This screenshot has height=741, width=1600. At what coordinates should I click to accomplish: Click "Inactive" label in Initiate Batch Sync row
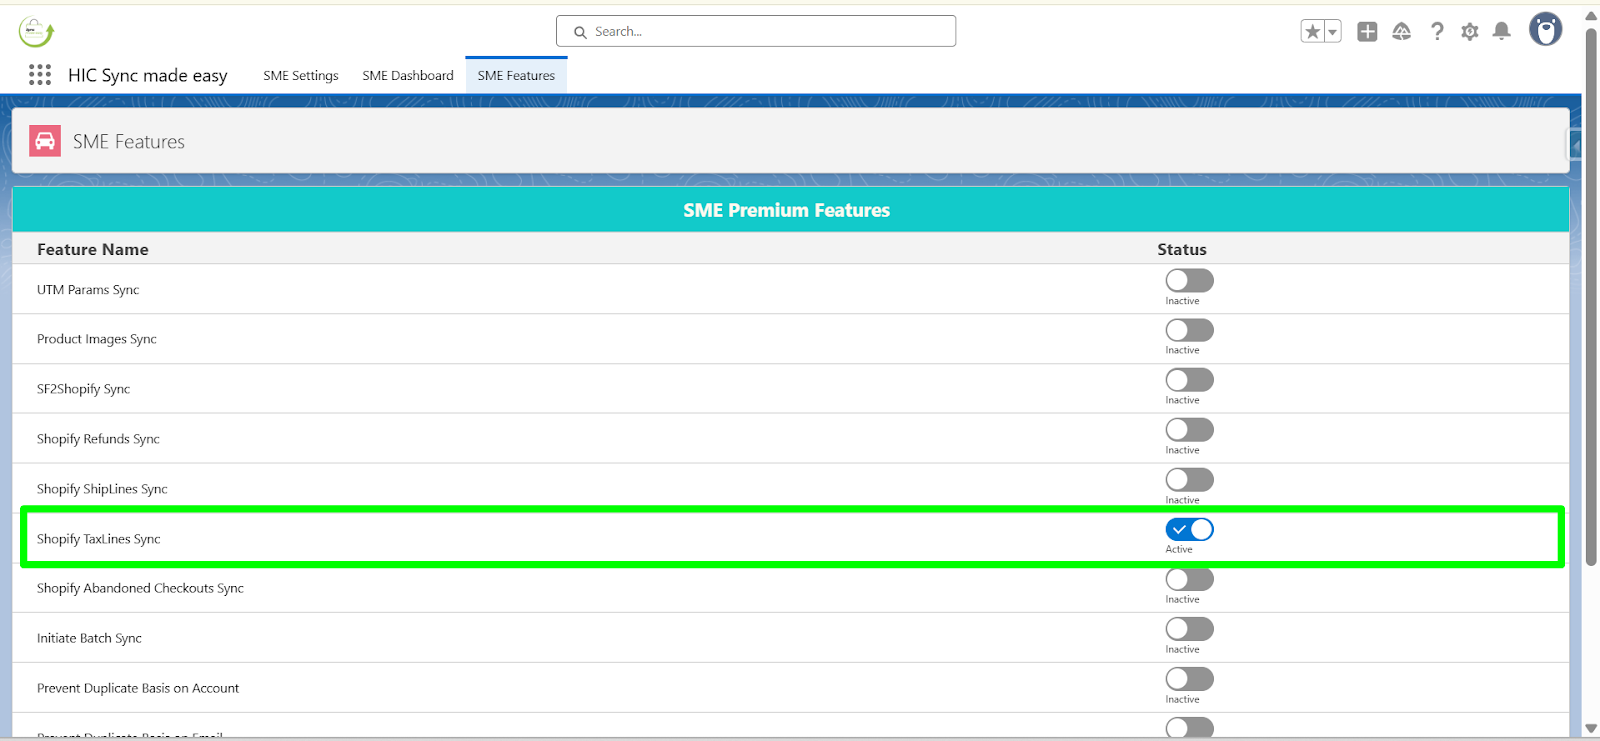(1182, 649)
